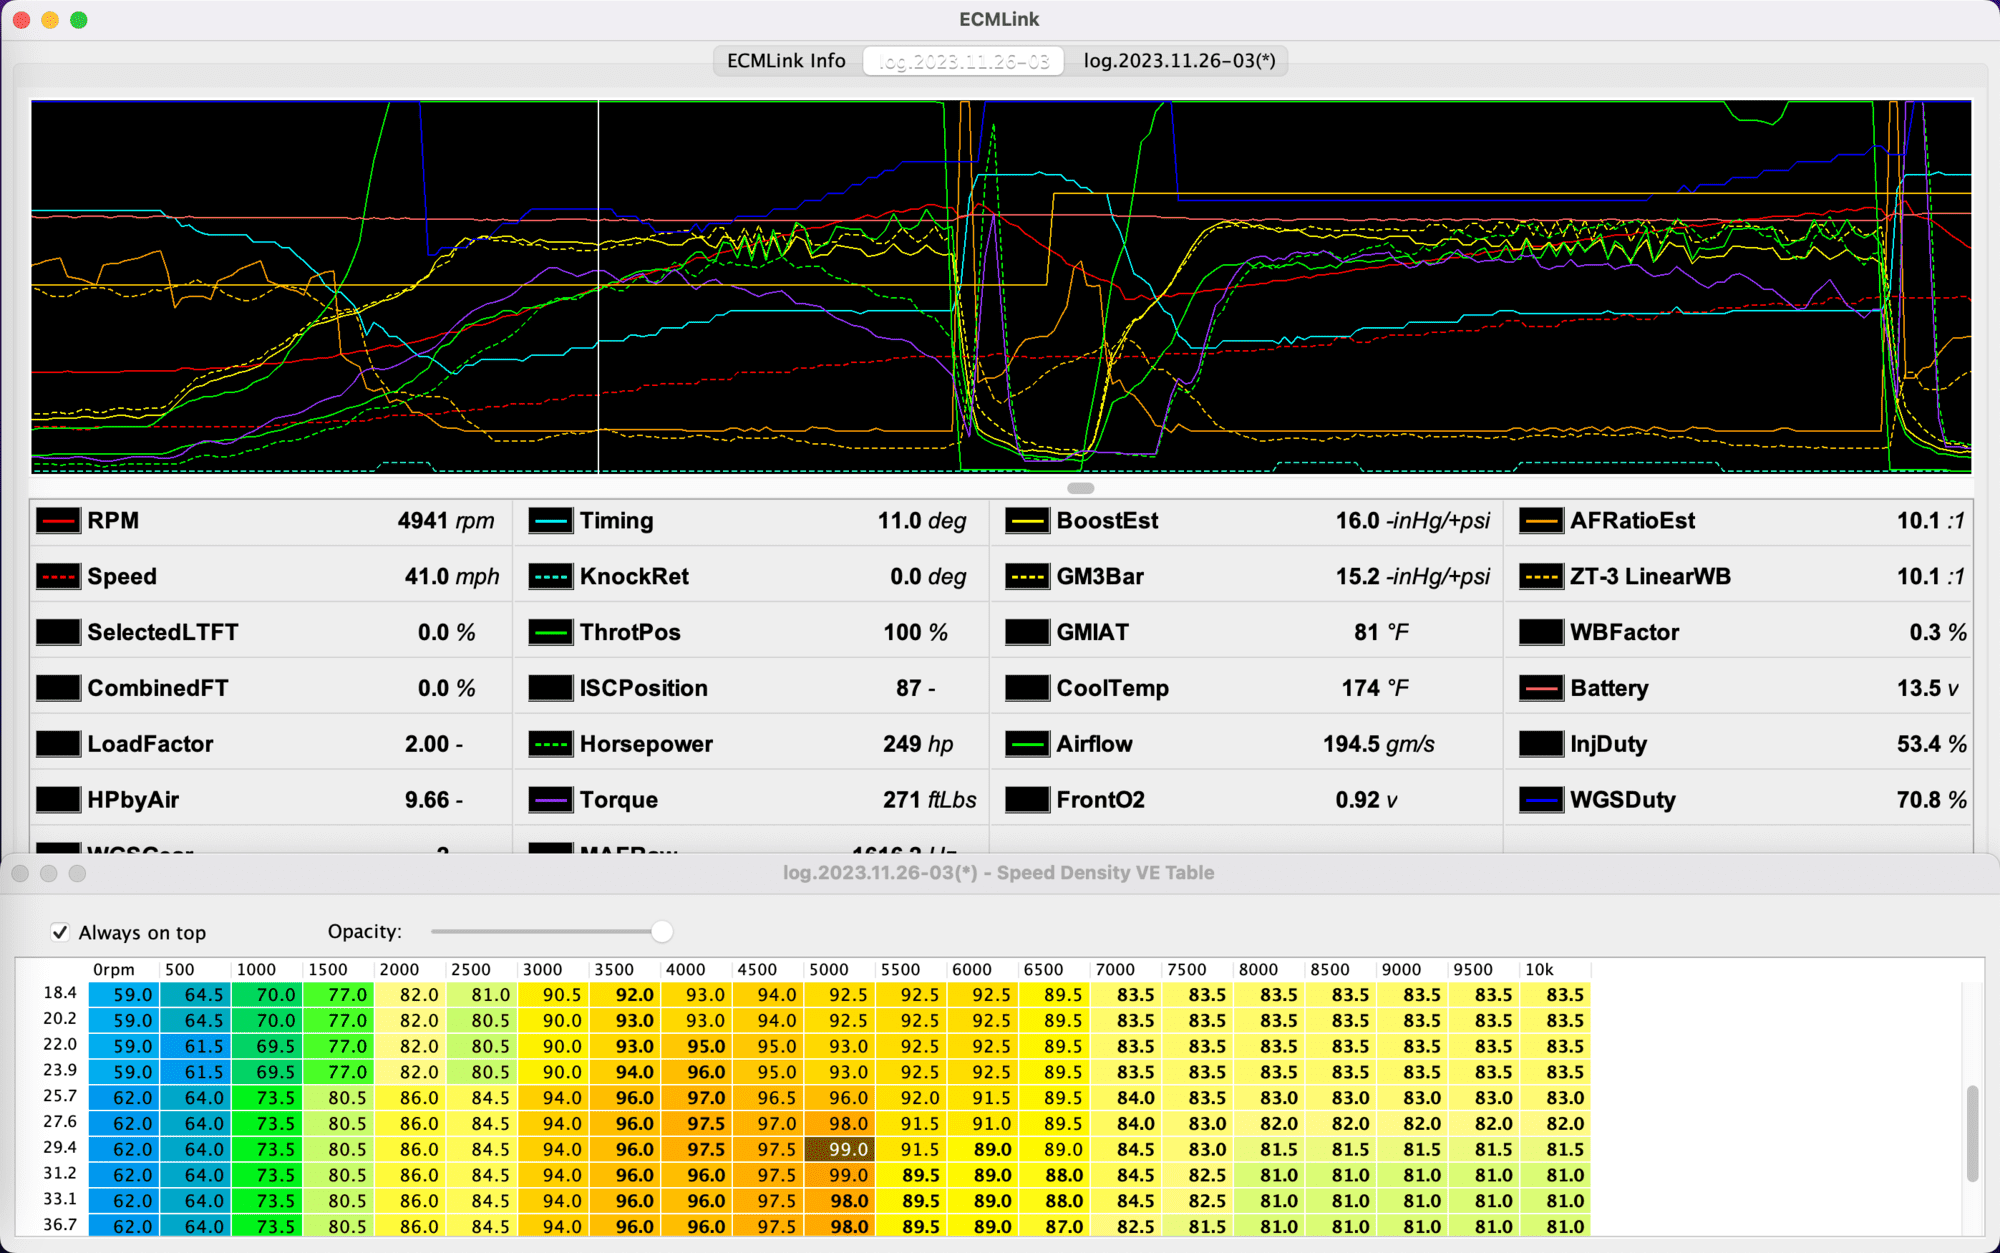Click the Battery pink swatch
Viewport: 2000px width, 1253px height.
click(1541, 689)
